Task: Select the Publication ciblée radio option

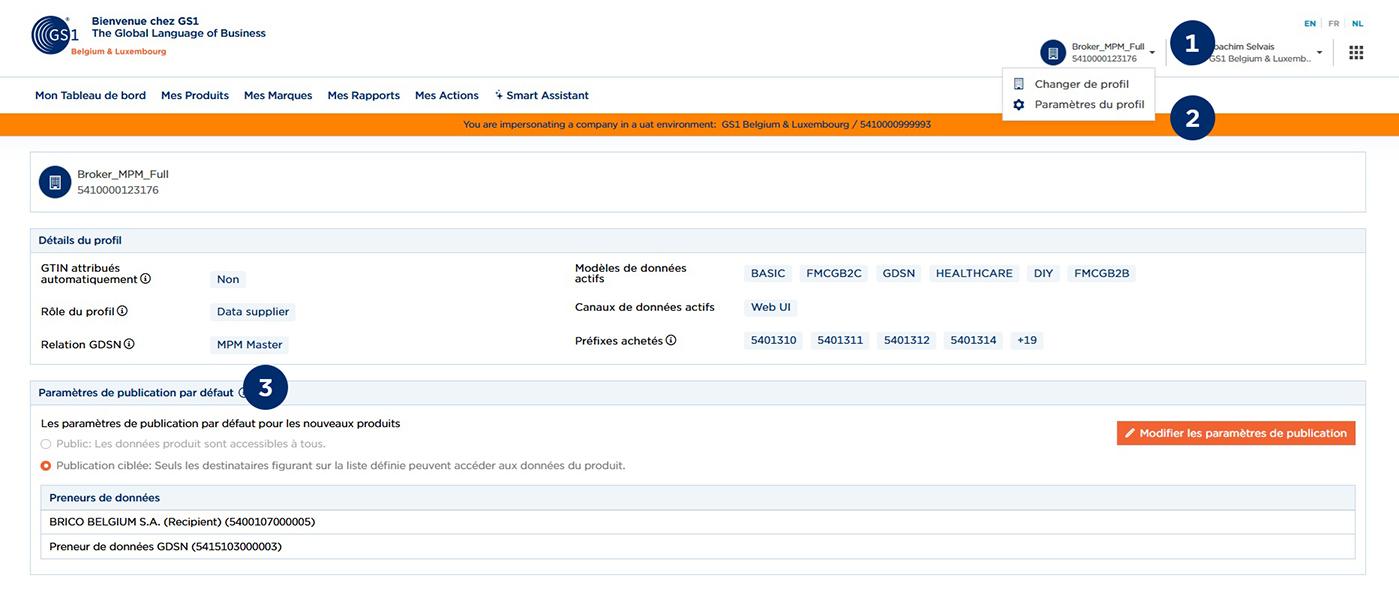Action: (46, 465)
